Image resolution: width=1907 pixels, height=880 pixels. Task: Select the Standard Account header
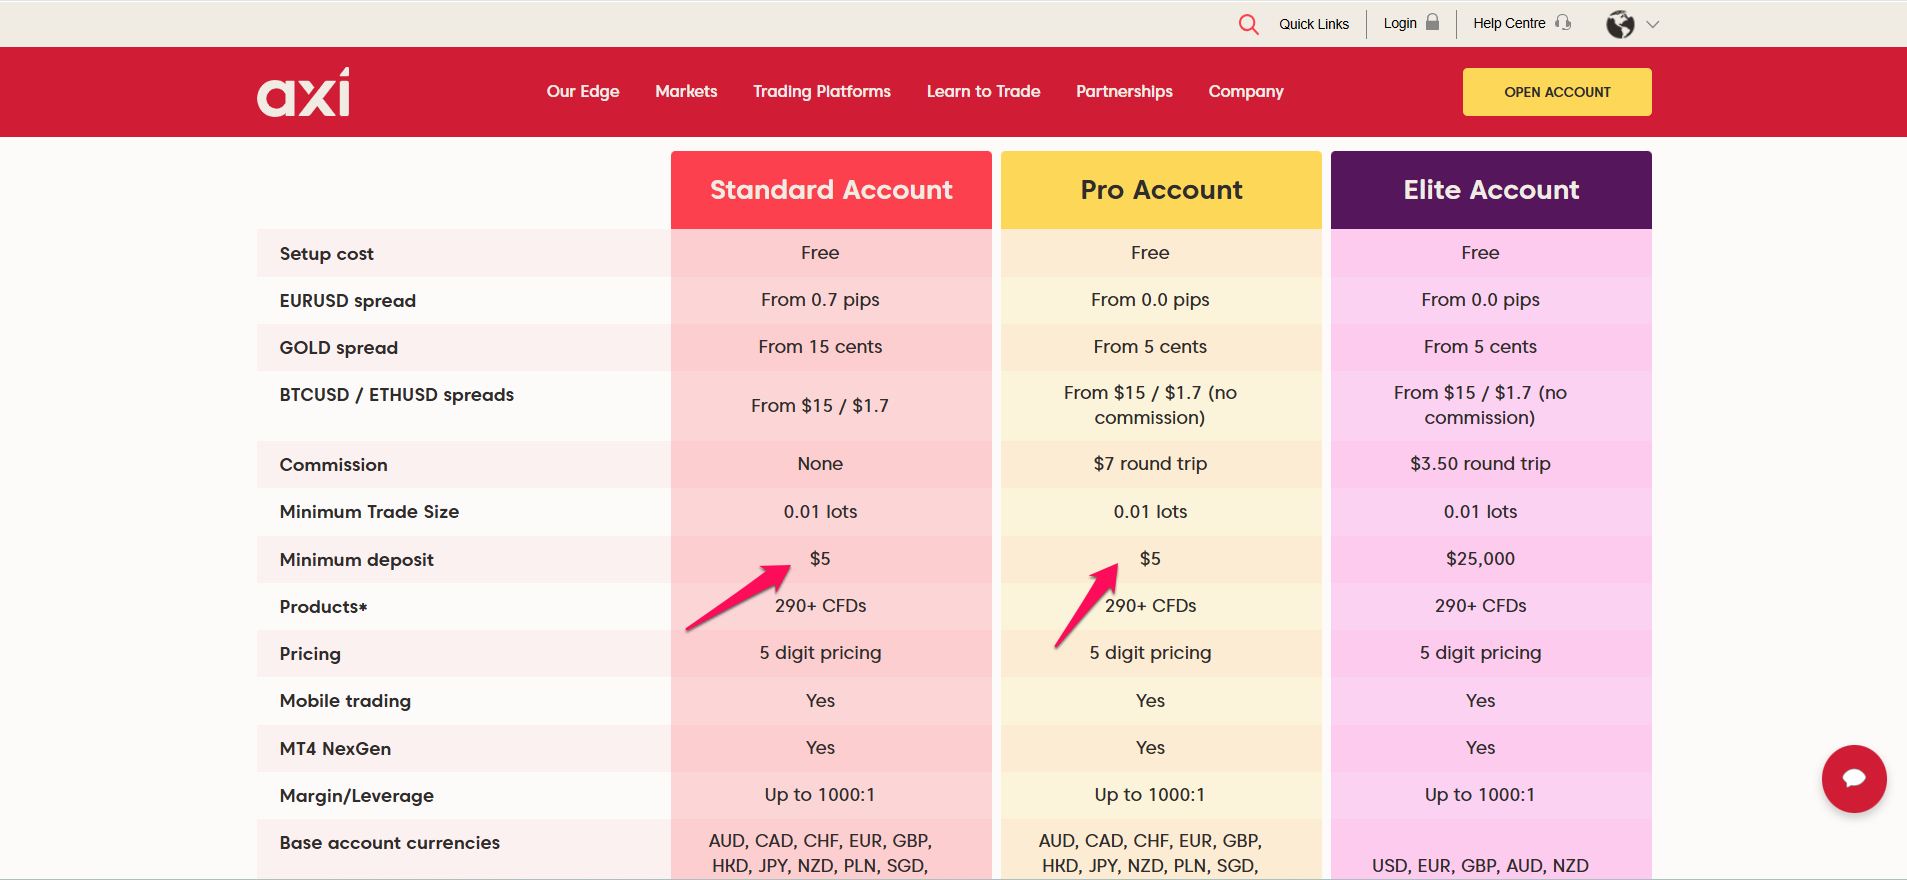pos(831,190)
